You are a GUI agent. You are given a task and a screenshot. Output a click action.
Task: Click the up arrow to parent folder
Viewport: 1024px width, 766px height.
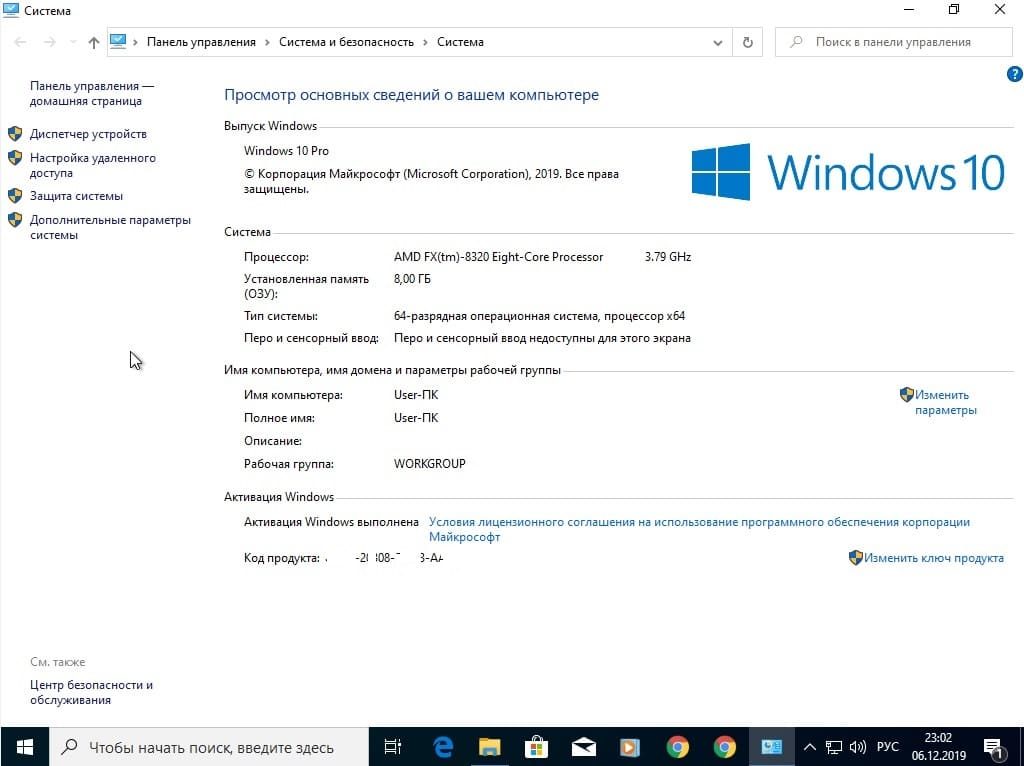(x=94, y=42)
